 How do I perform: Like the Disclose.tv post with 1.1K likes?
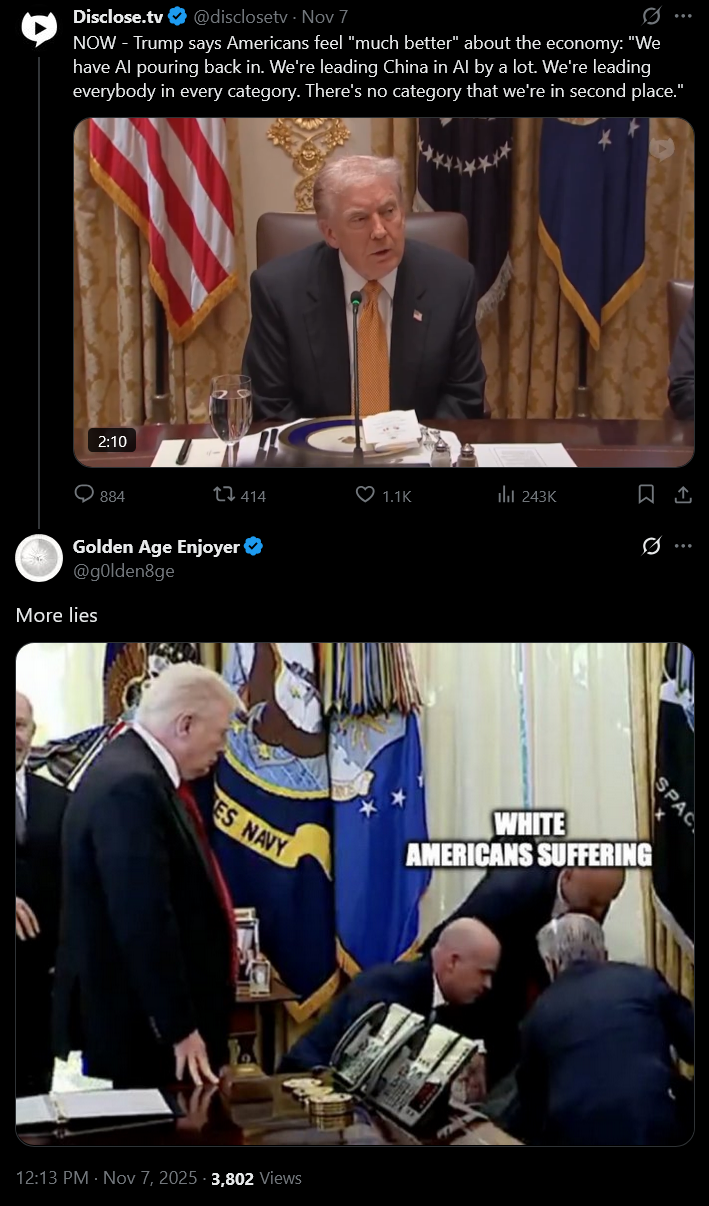pyautogui.click(x=384, y=495)
